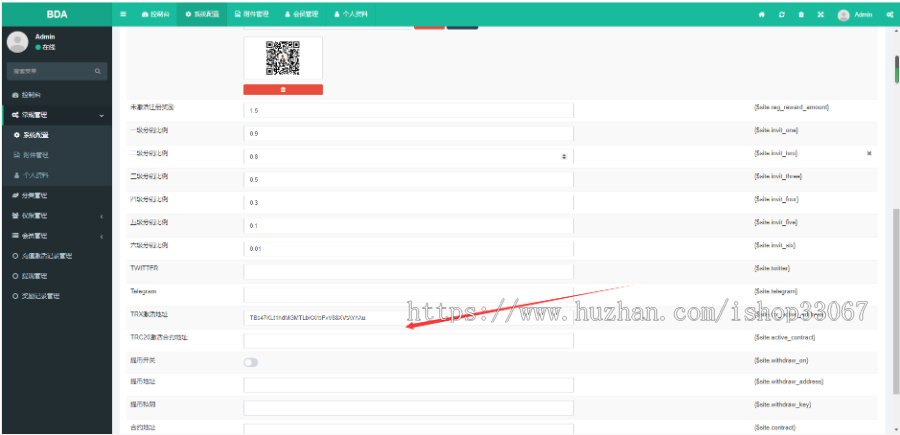The width and height of the screenshot is (900, 435).
Task: Open 控制台 in the sidebar
Action: coord(57,95)
